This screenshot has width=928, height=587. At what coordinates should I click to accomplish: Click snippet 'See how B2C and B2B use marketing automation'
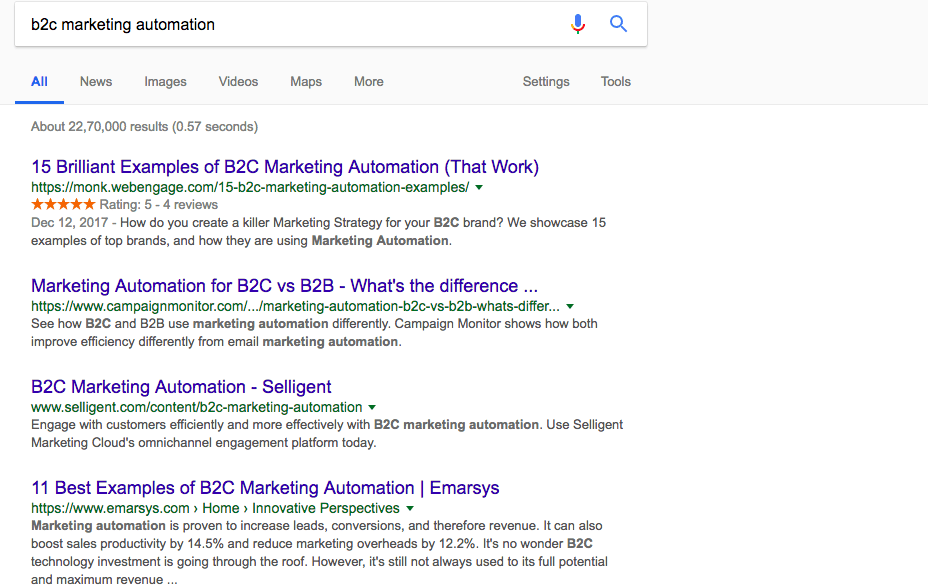(314, 333)
